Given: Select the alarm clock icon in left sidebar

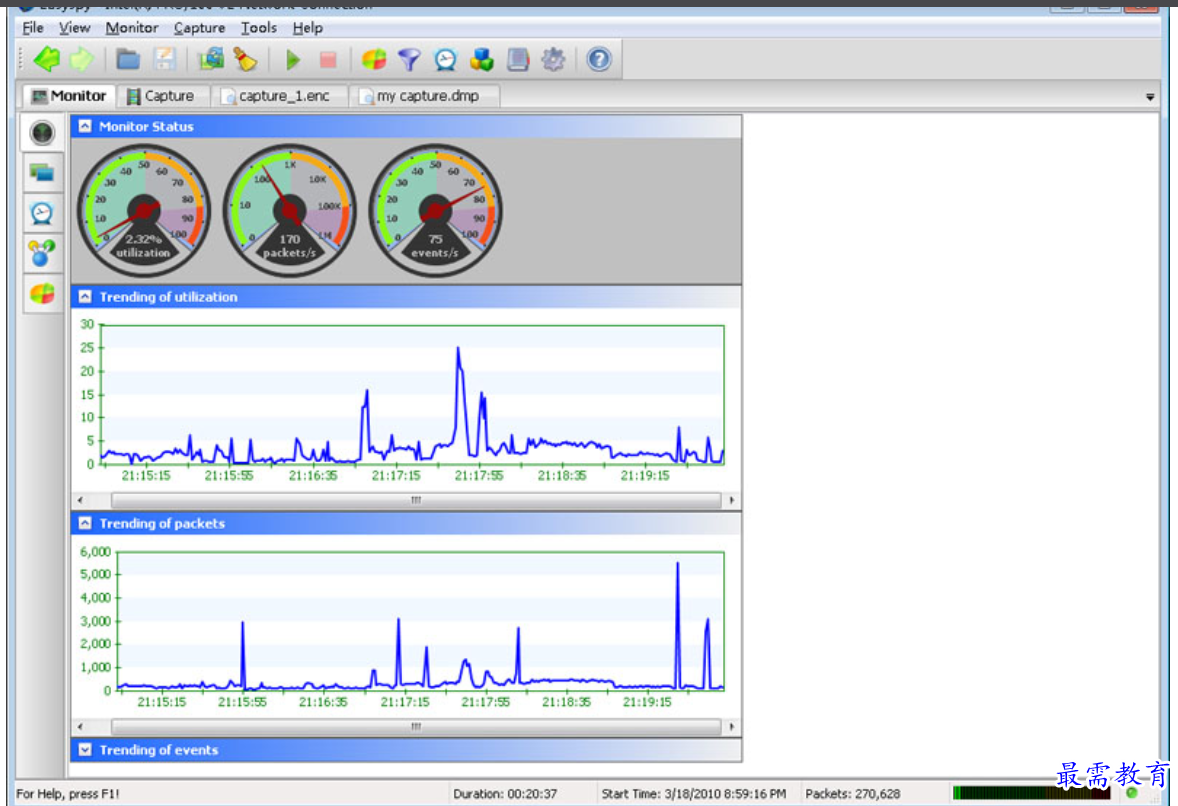Looking at the screenshot, I should (x=42, y=213).
